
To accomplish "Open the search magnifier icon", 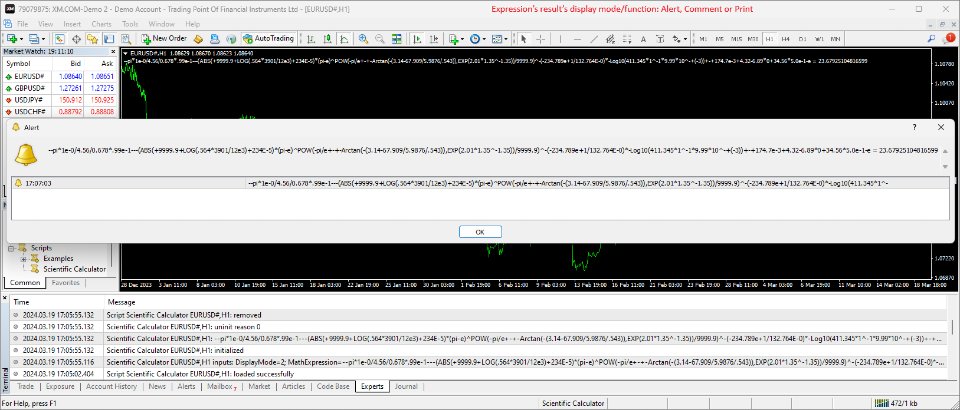I will (x=931, y=39).
